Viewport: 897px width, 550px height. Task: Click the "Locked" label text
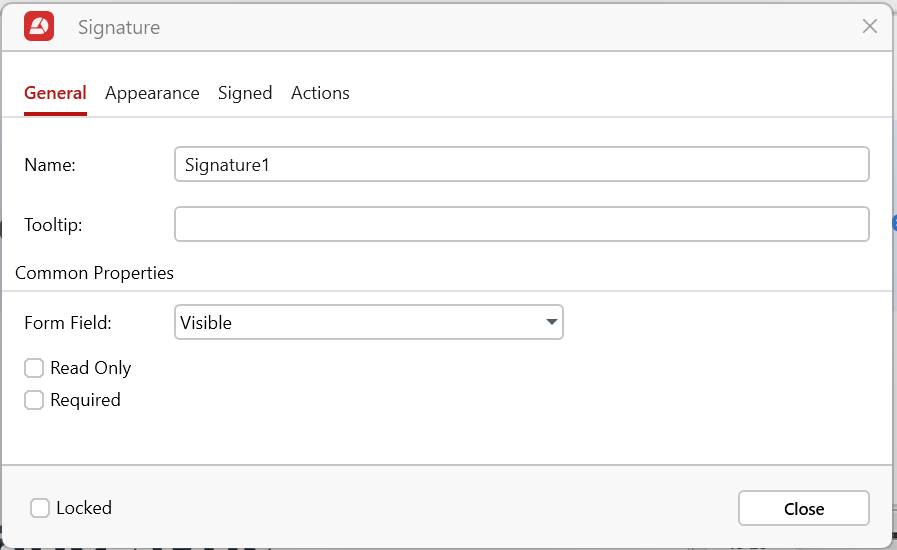(84, 508)
